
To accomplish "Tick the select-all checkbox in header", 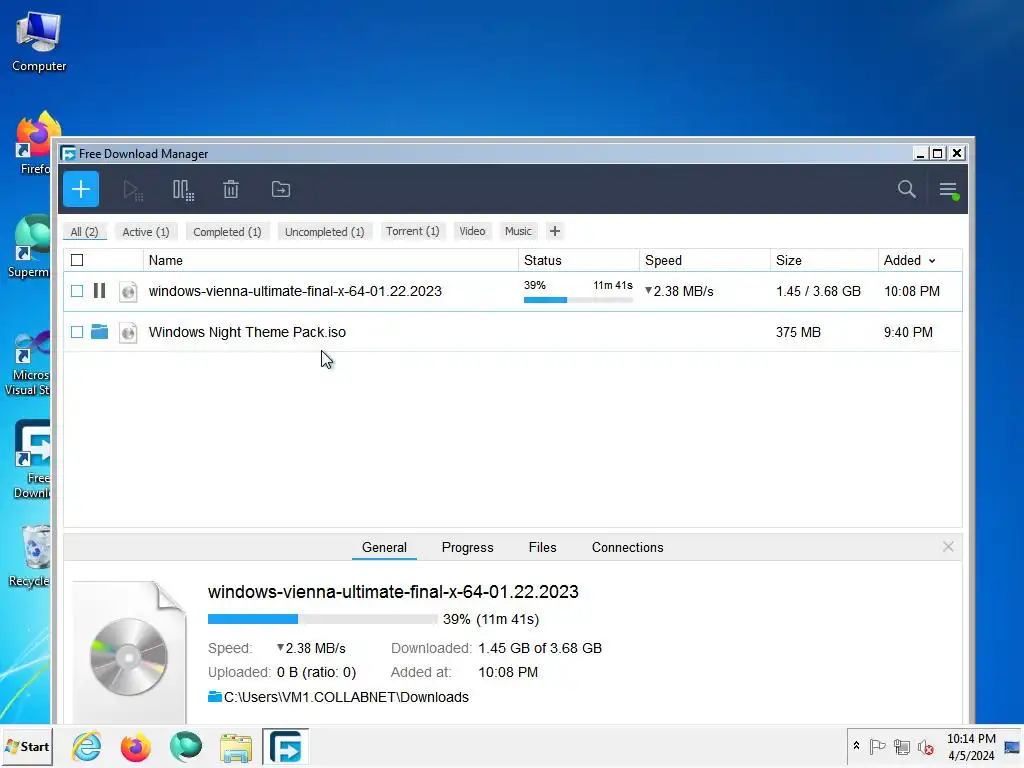I will click(x=77, y=260).
